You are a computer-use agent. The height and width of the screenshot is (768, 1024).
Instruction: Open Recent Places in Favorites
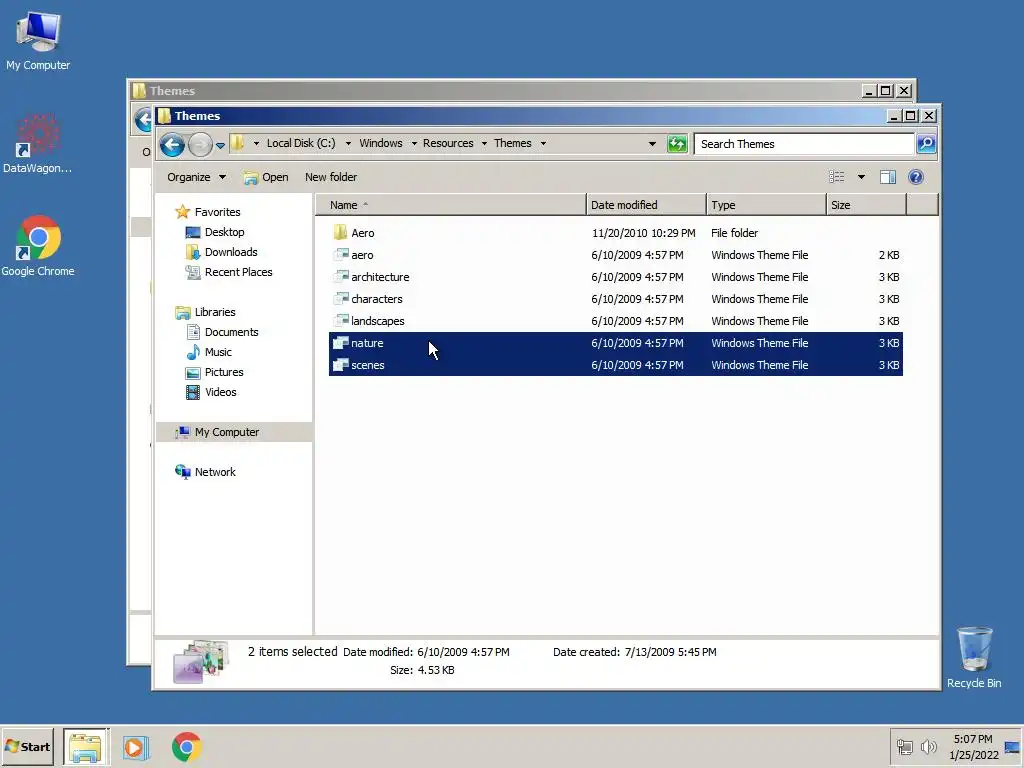(229, 272)
